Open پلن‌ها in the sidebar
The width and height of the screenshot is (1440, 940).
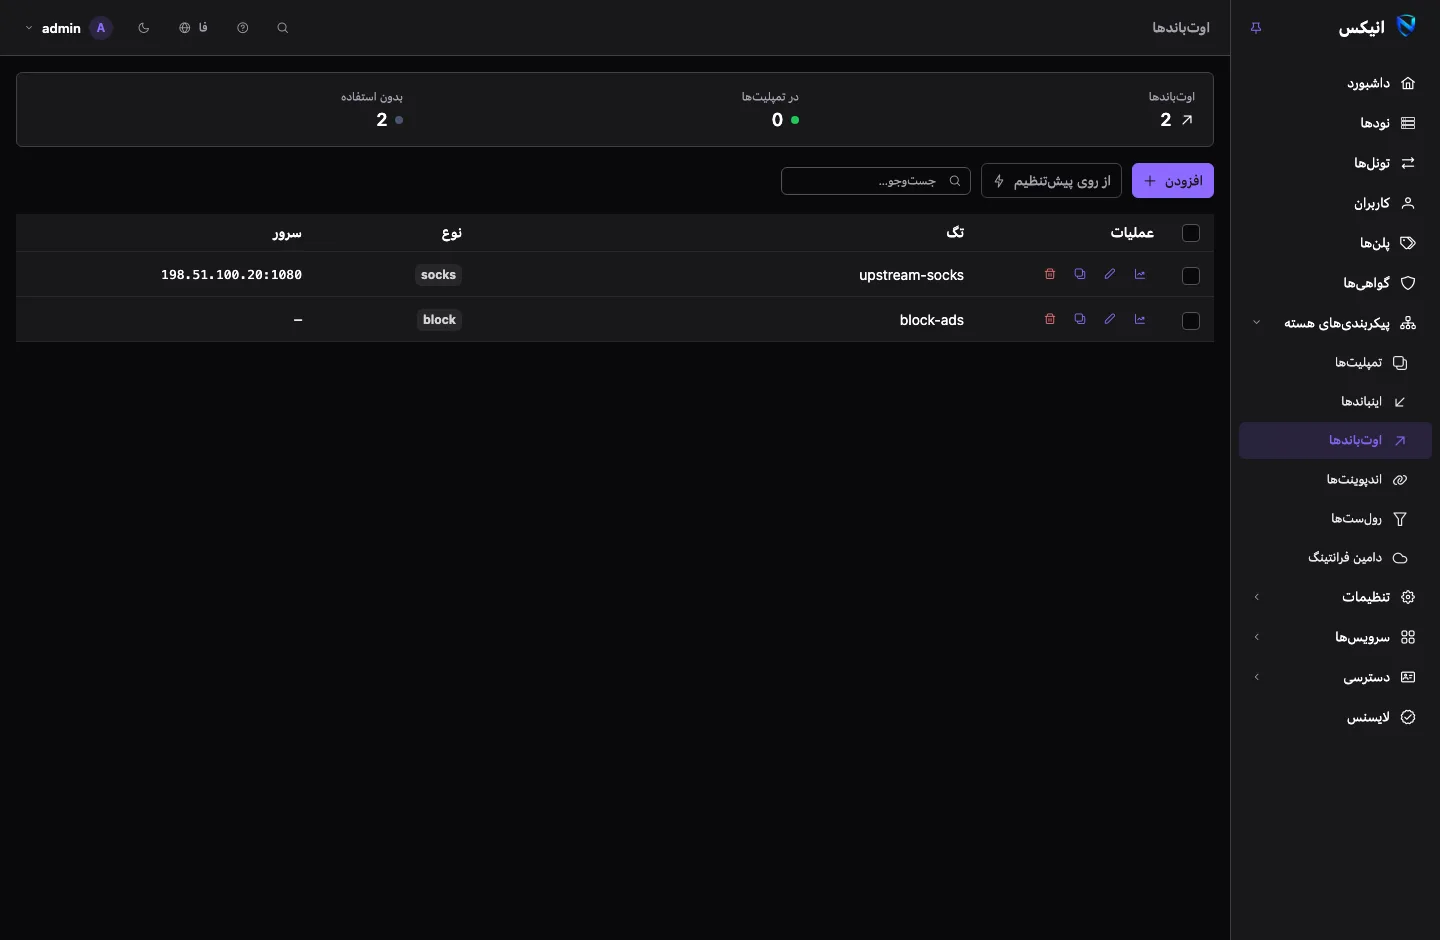pyautogui.click(x=1336, y=243)
